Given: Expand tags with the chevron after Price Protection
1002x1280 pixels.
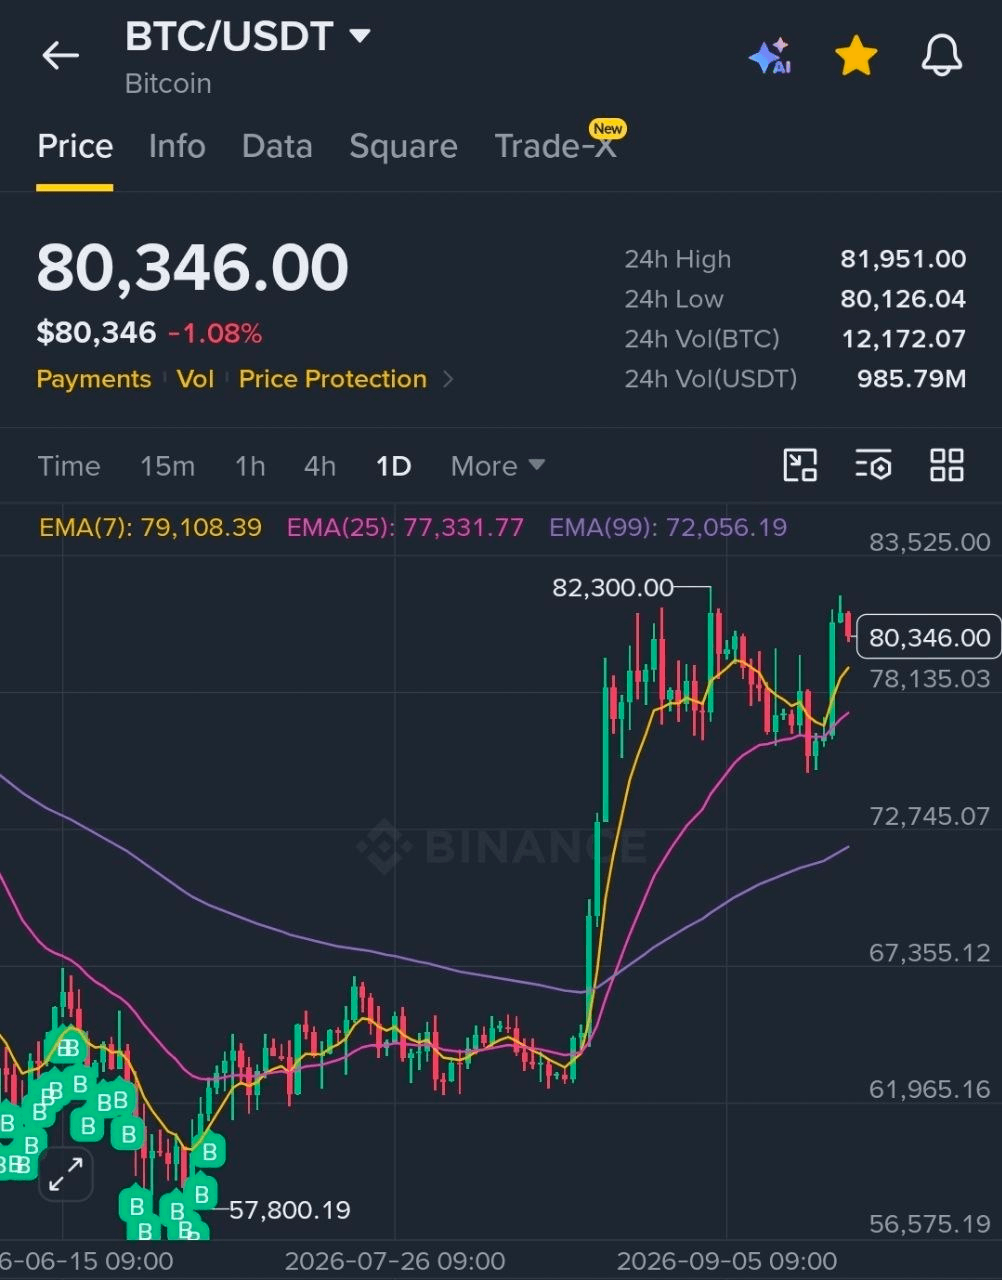Looking at the screenshot, I should pos(448,379).
